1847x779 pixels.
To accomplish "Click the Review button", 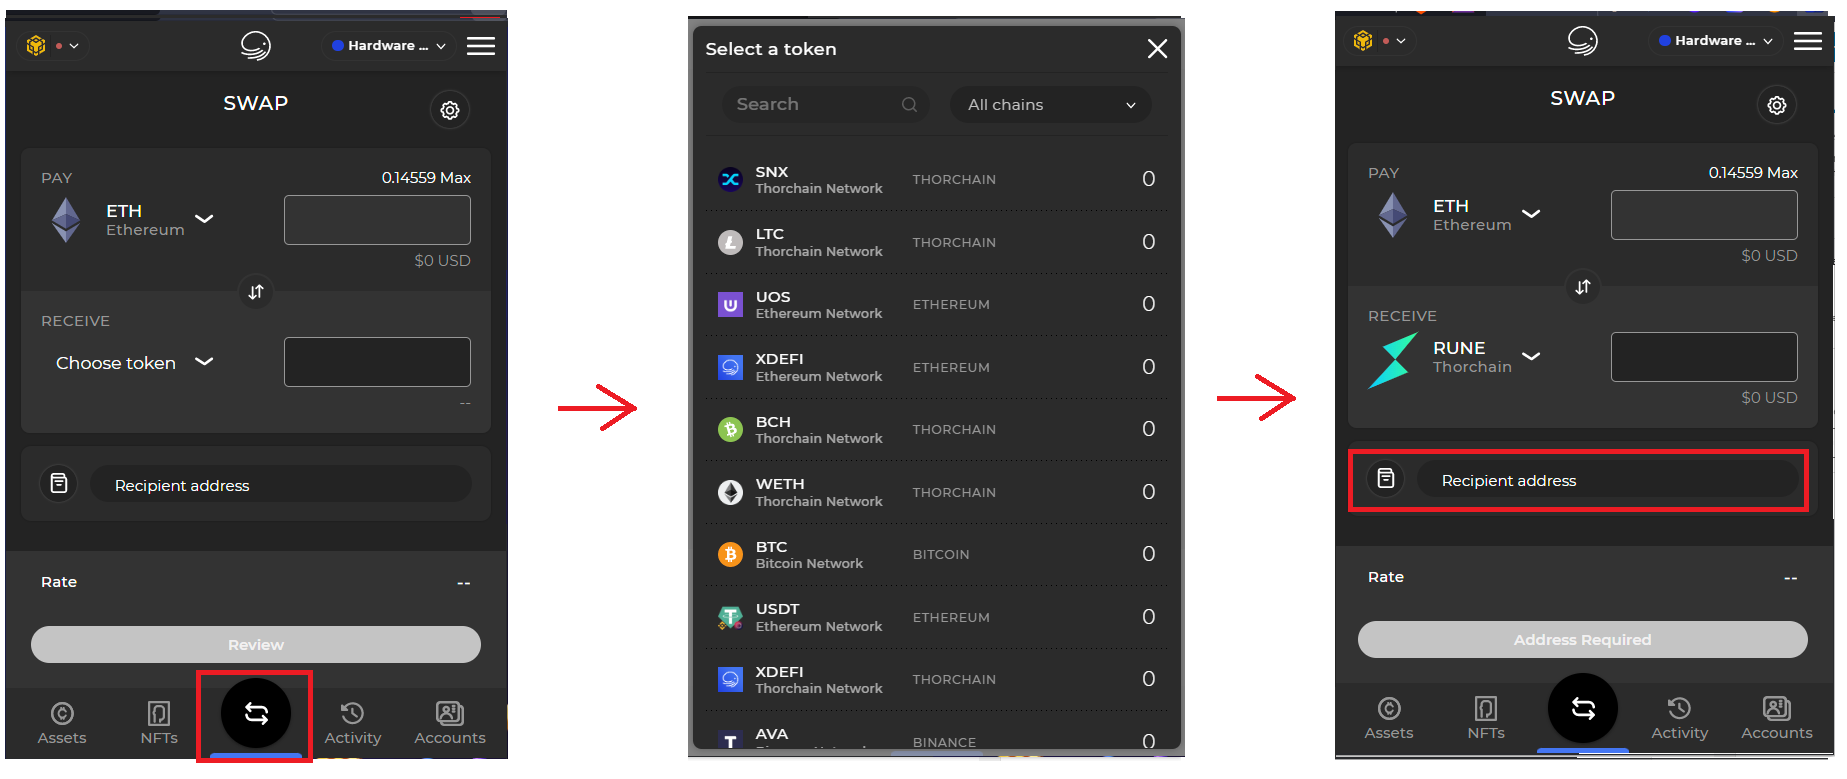I will coord(256,645).
